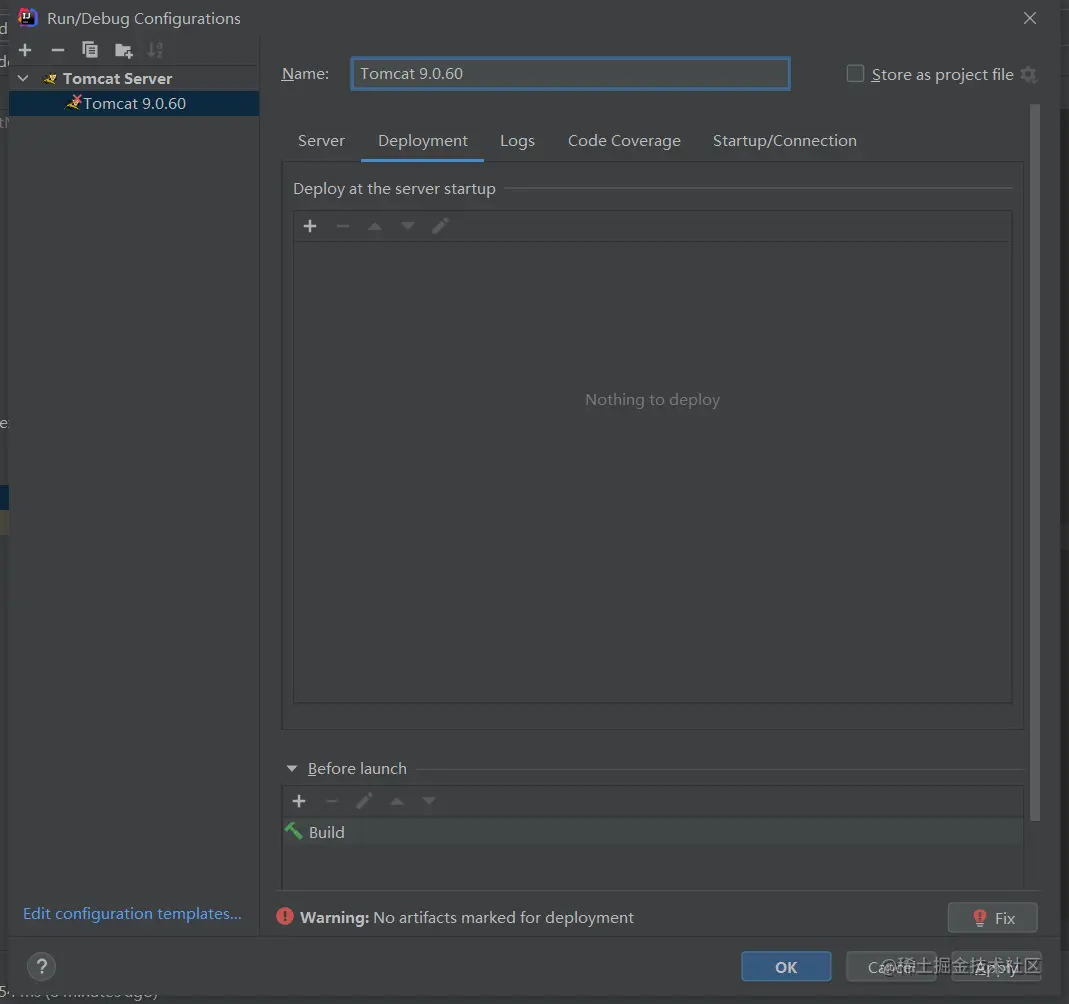This screenshot has width=1069, height=1004.
Task: Open help with question mark button
Action: pyautogui.click(x=42, y=967)
